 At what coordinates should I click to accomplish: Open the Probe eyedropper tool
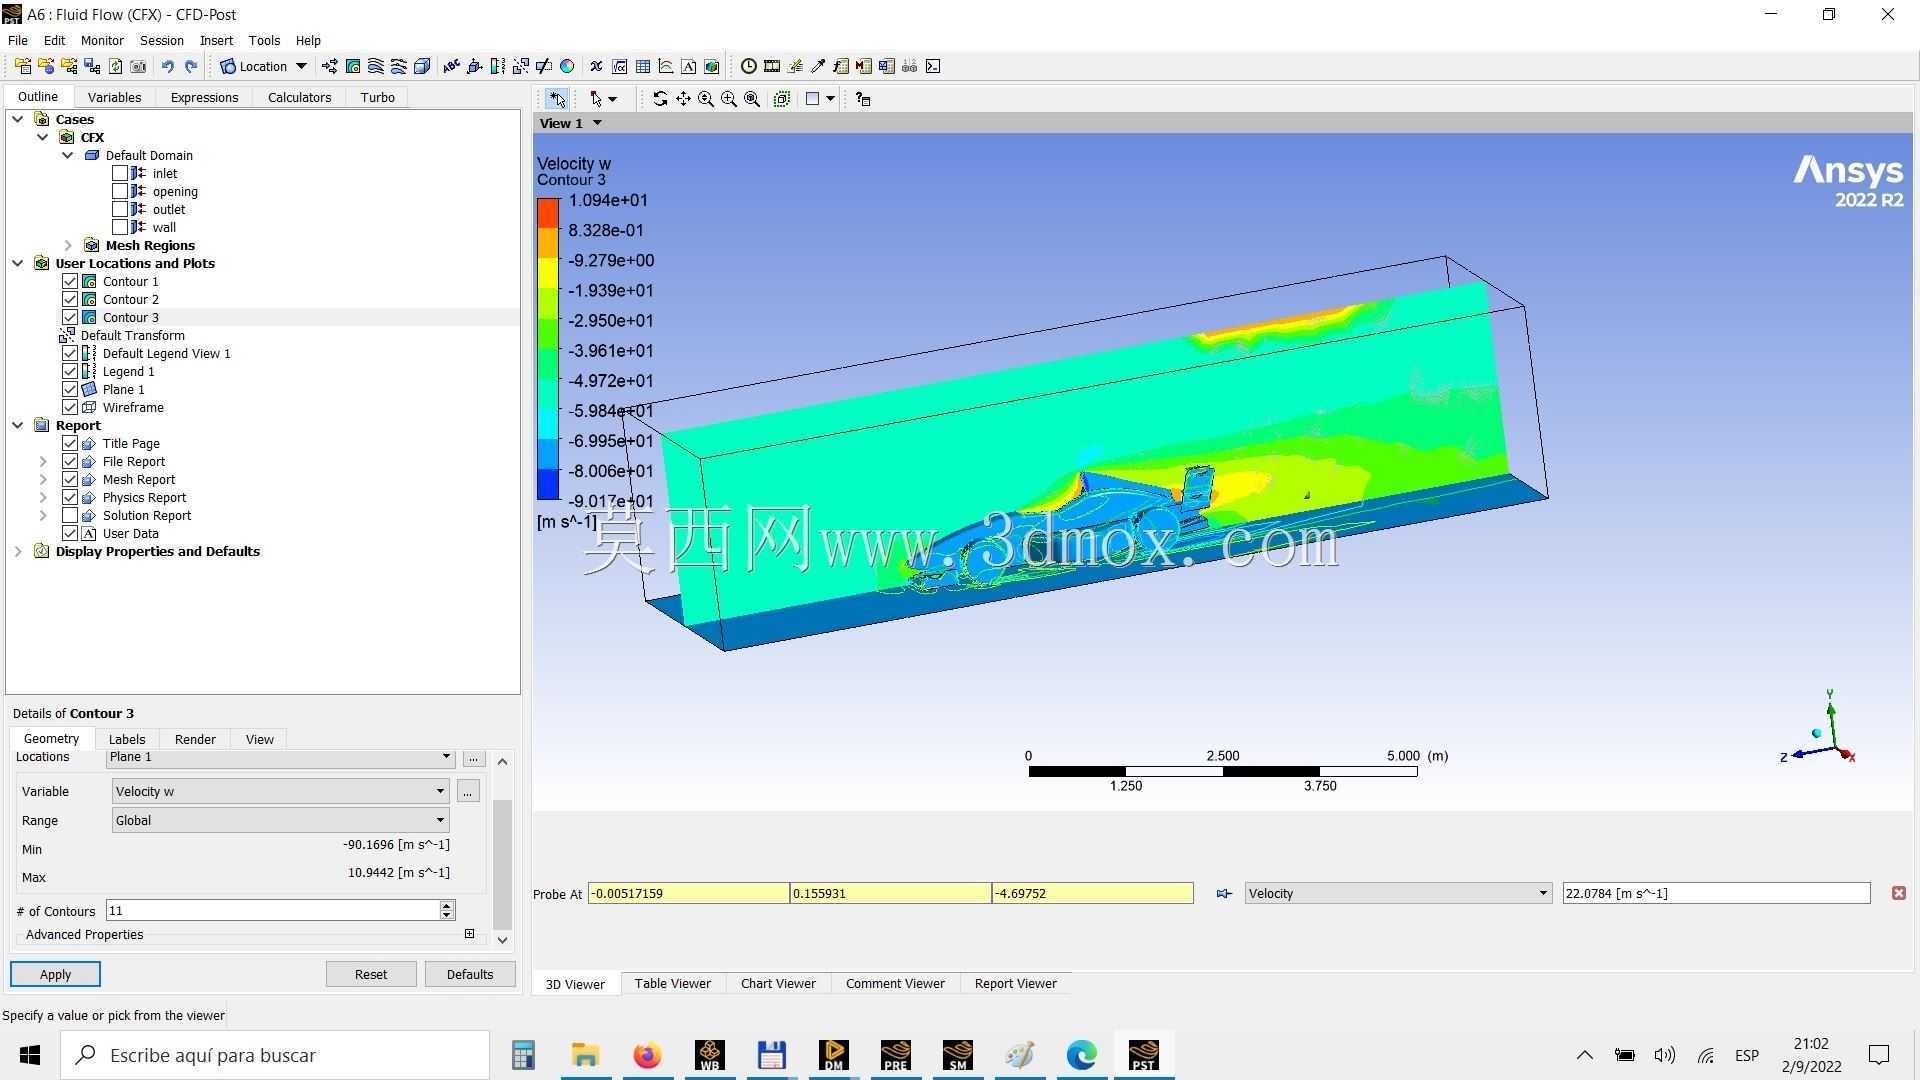(818, 66)
